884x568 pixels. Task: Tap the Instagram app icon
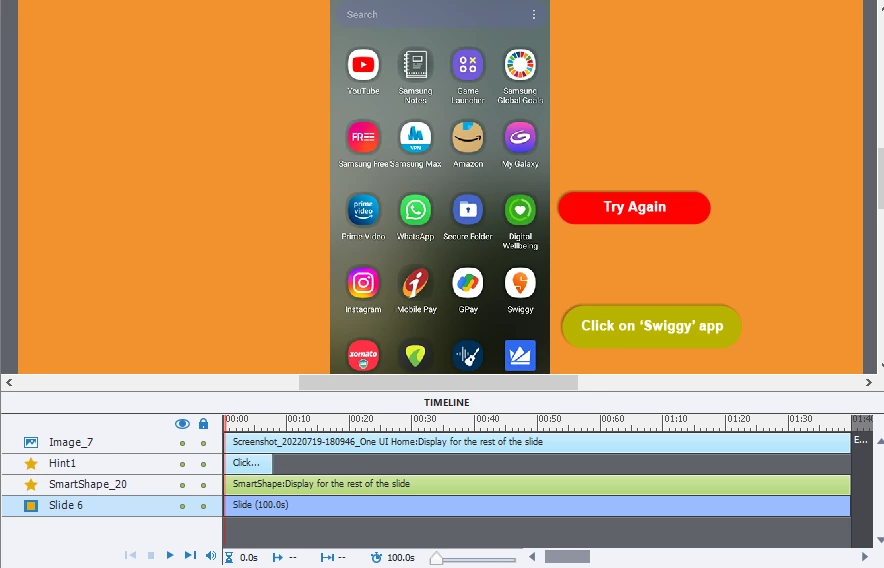point(363,283)
